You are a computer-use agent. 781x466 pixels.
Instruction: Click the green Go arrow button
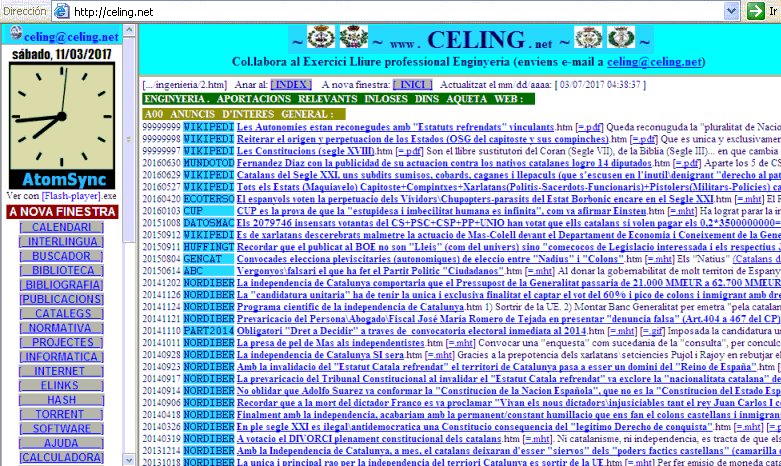click(x=756, y=10)
